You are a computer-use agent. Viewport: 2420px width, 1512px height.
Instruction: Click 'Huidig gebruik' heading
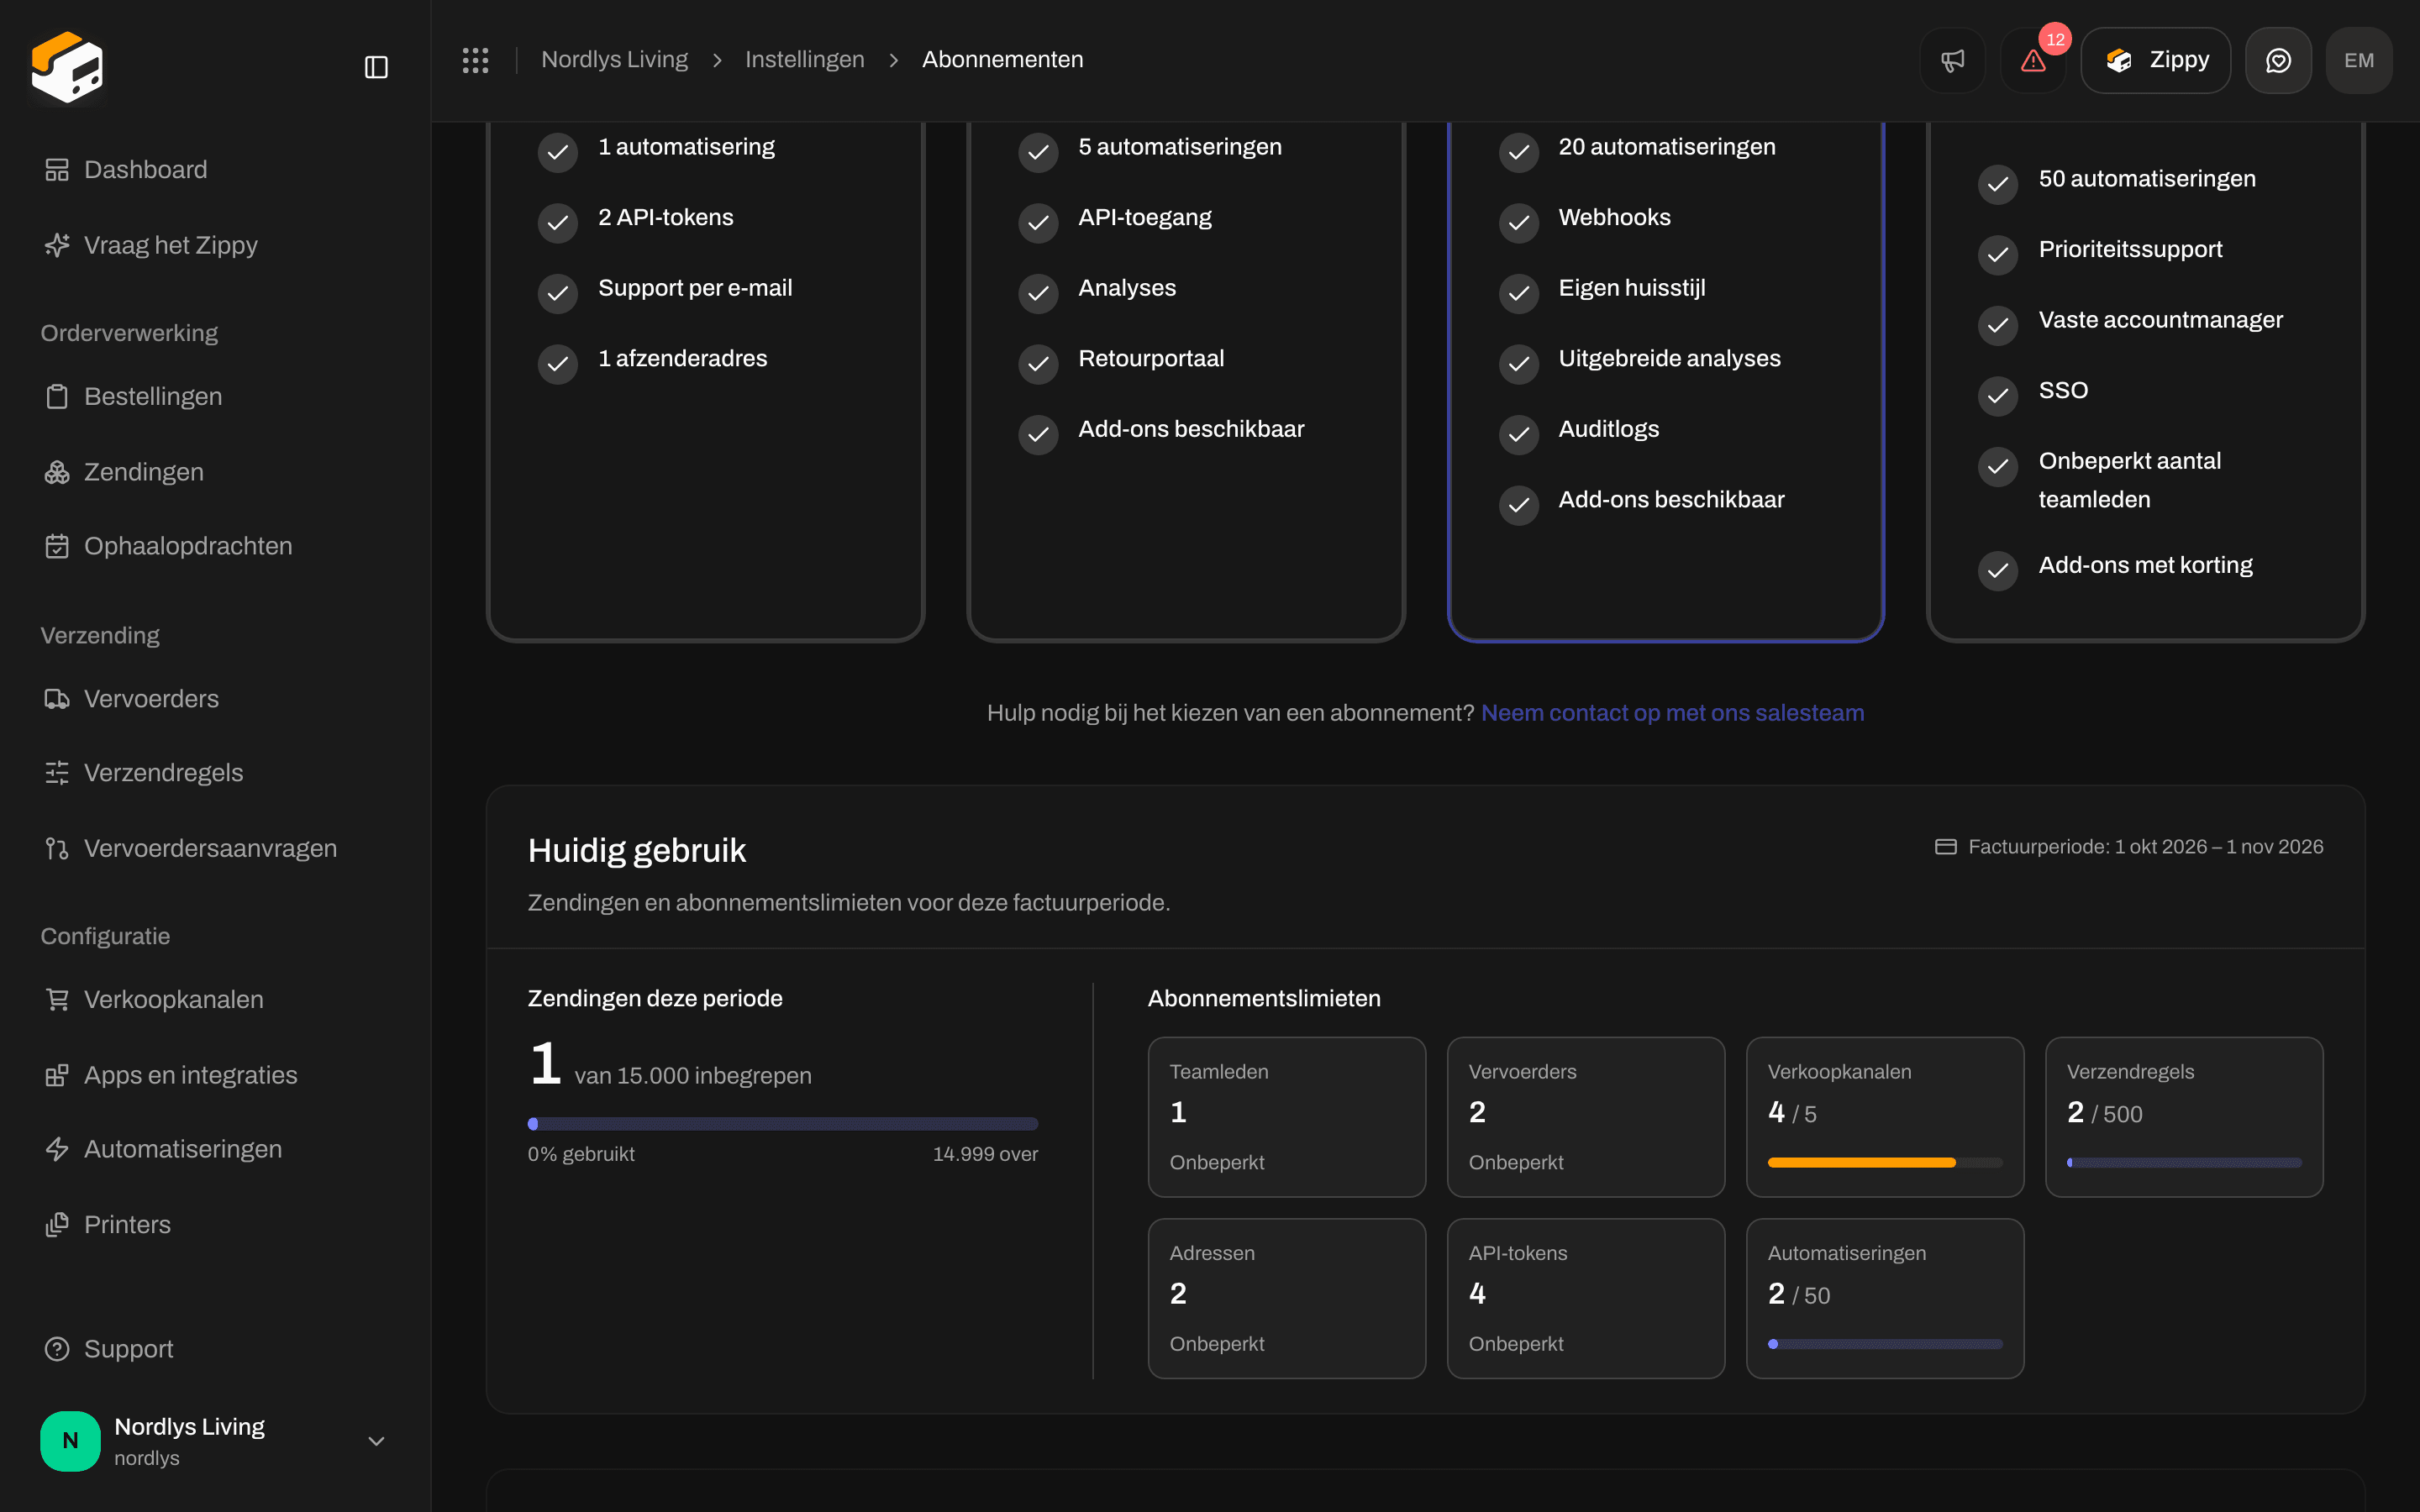tap(636, 850)
